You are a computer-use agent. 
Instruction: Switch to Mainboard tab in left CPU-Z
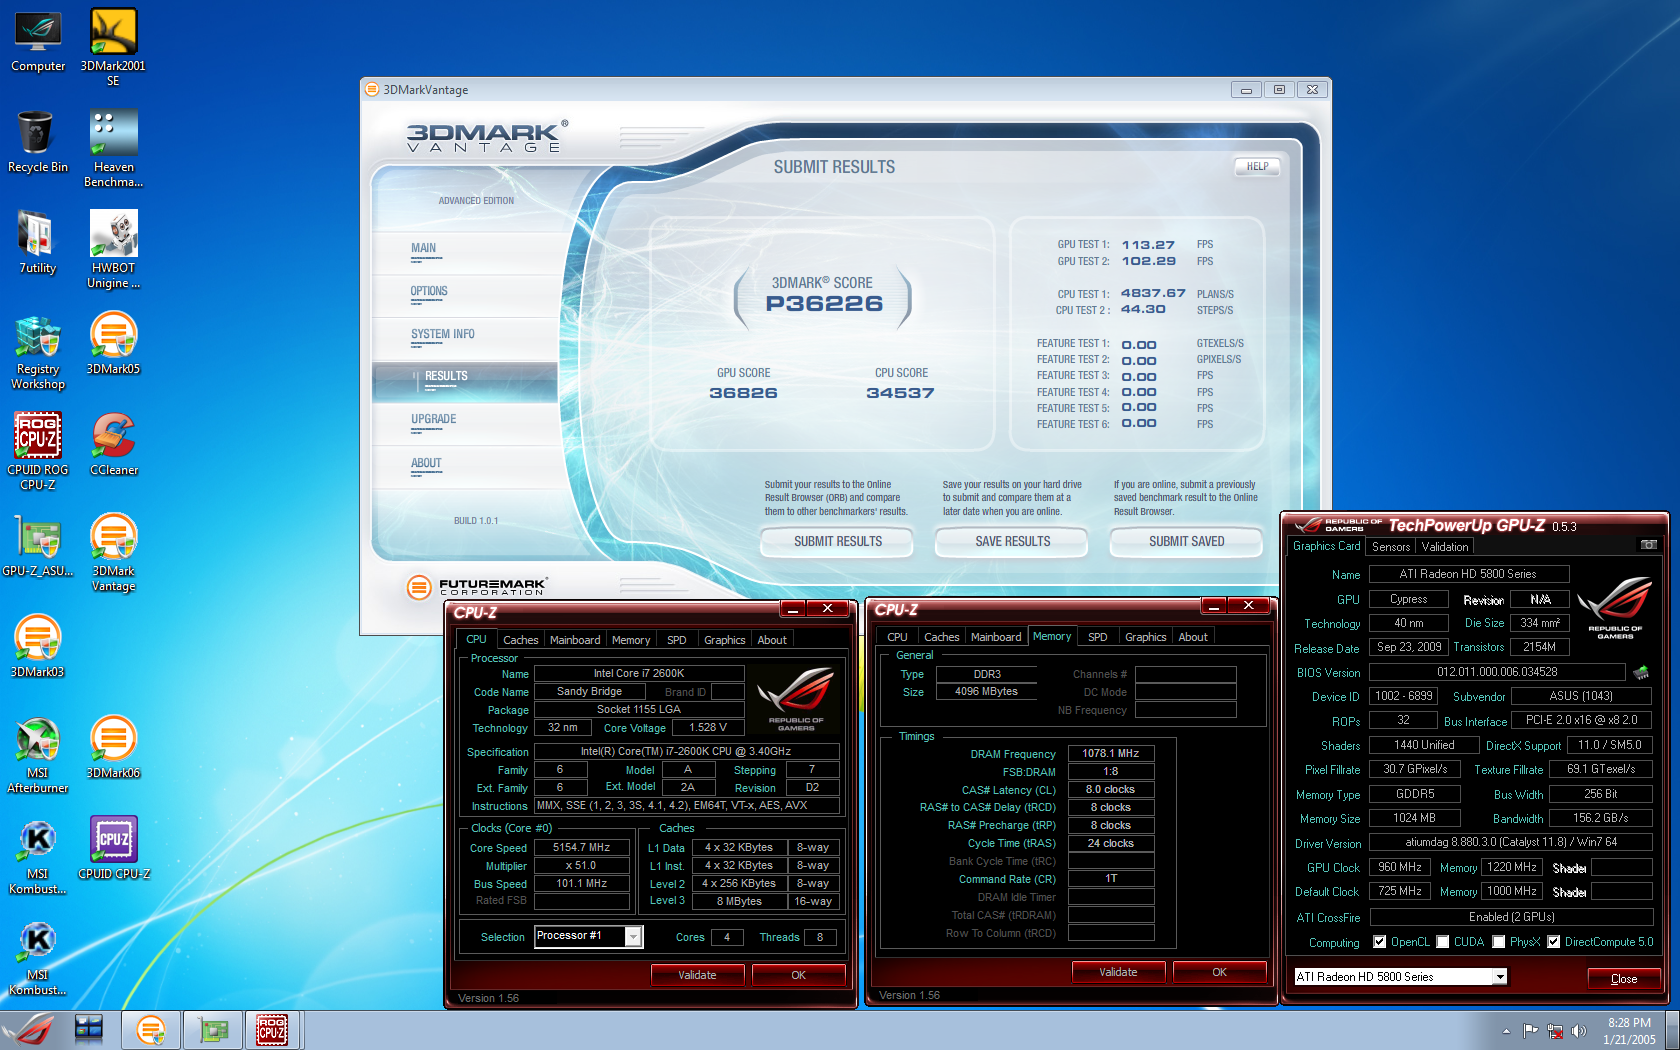[575, 640]
